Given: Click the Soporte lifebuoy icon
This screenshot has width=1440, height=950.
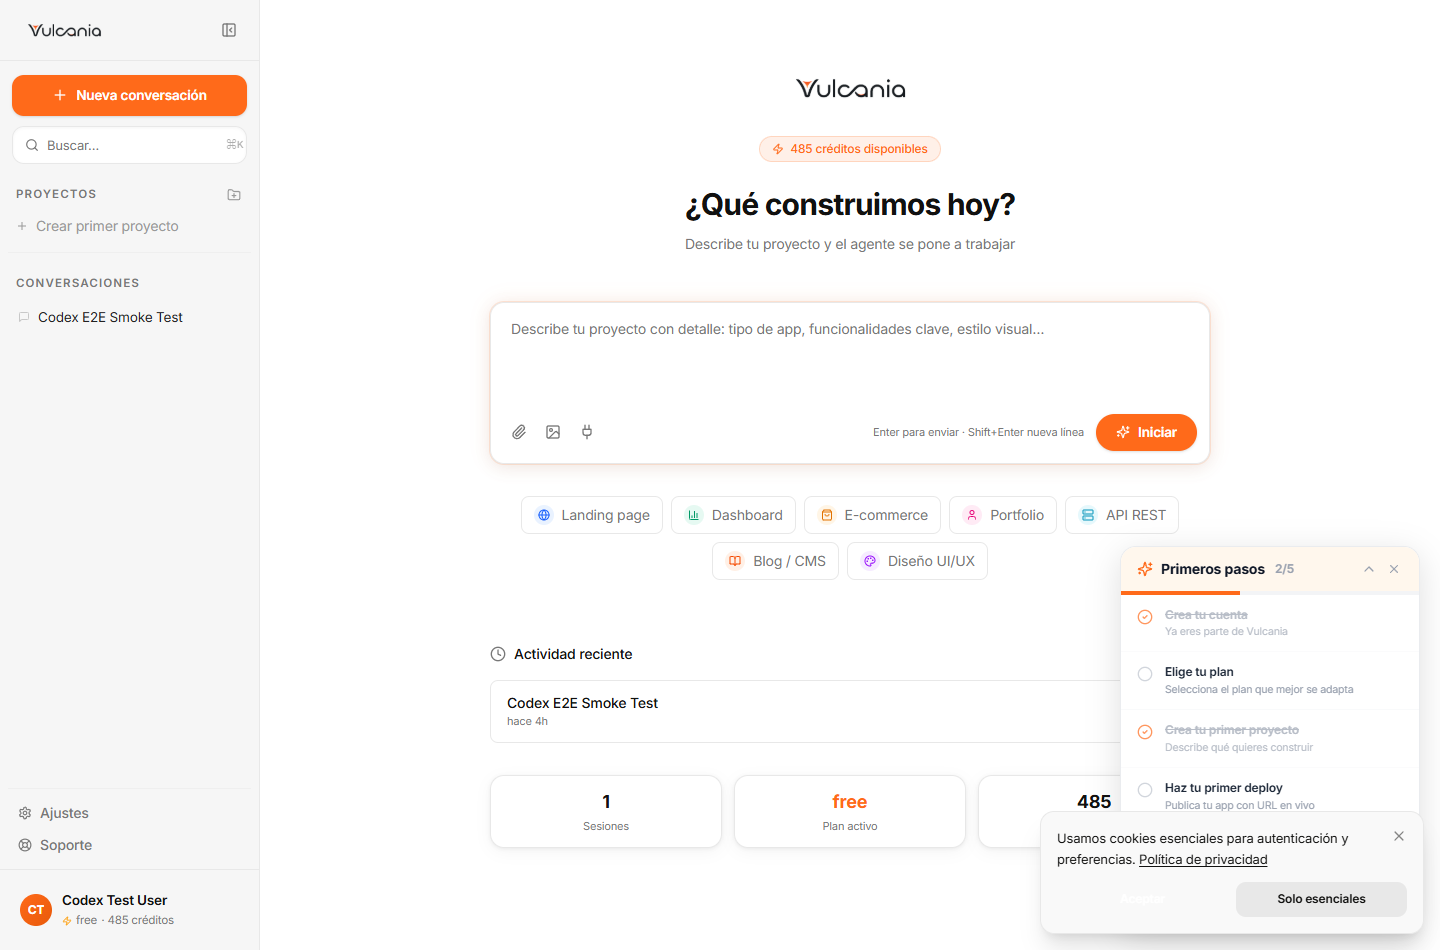Looking at the screenshot, I should pyautogui.click(x=25, y=845).
